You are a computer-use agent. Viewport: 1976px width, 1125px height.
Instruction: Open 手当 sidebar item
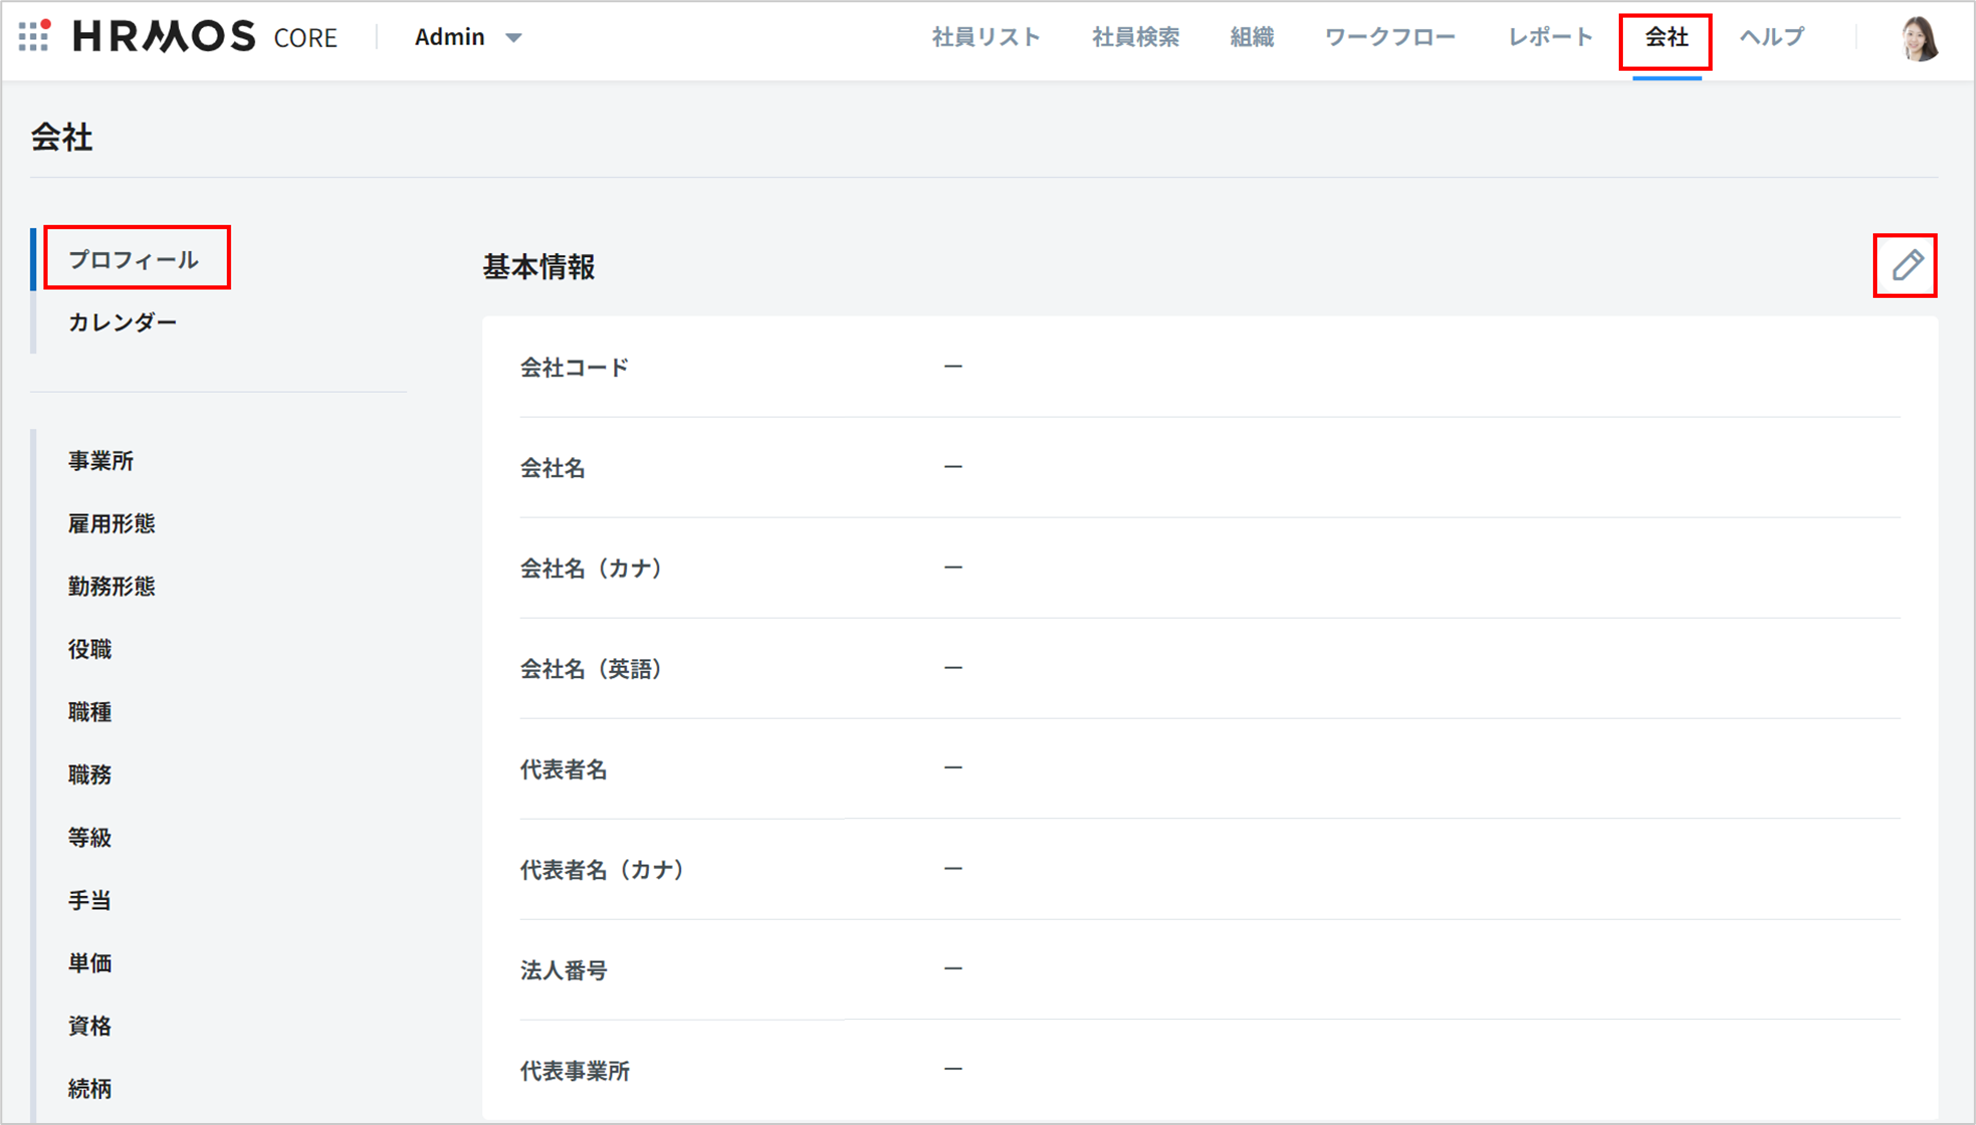click(90, 900)
